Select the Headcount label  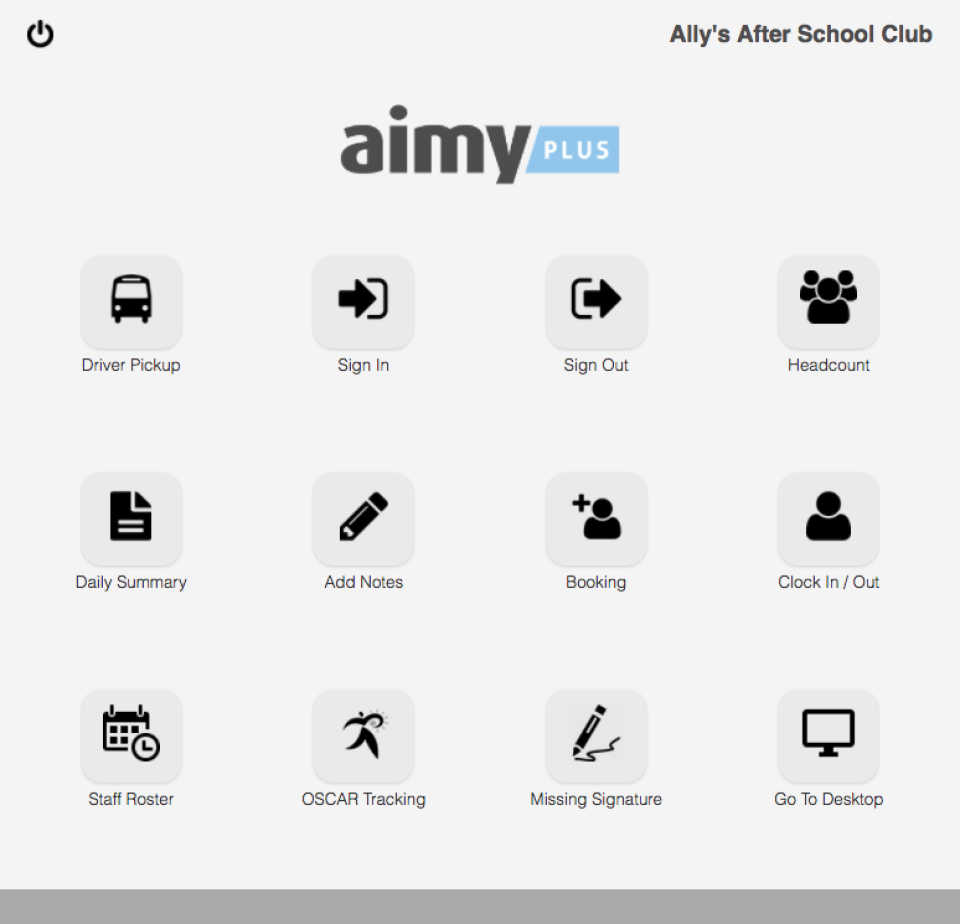click(828, 365)
